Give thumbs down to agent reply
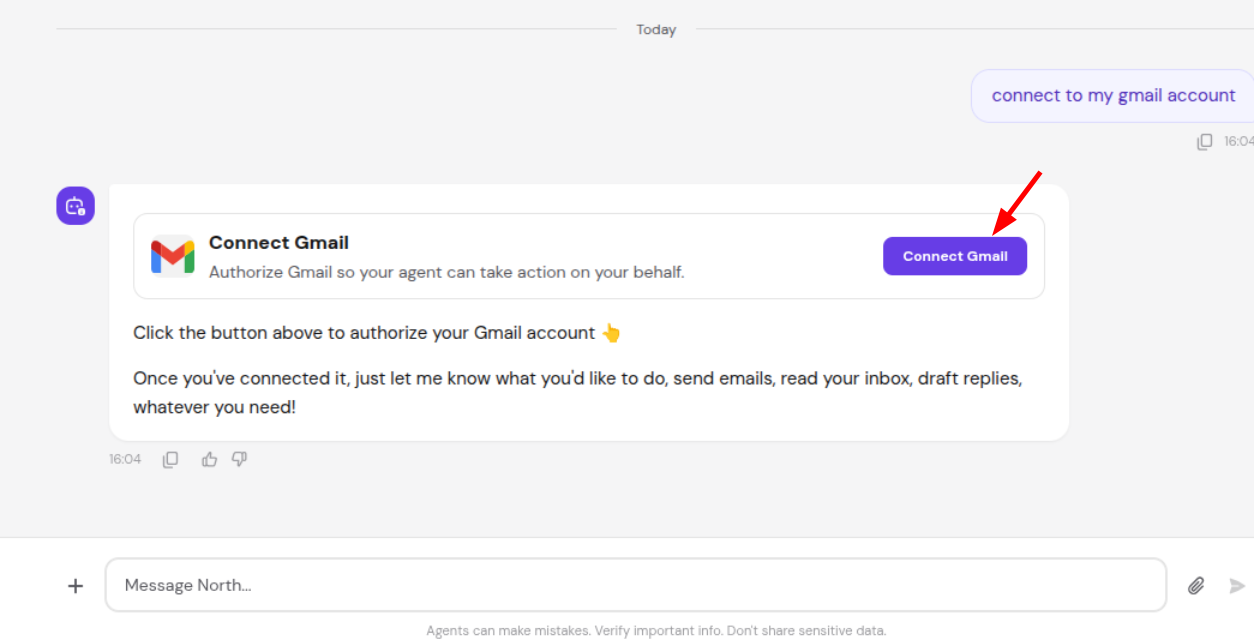Image resolution: width=1254 pixels, height=643 pixels. click(239, 459)
